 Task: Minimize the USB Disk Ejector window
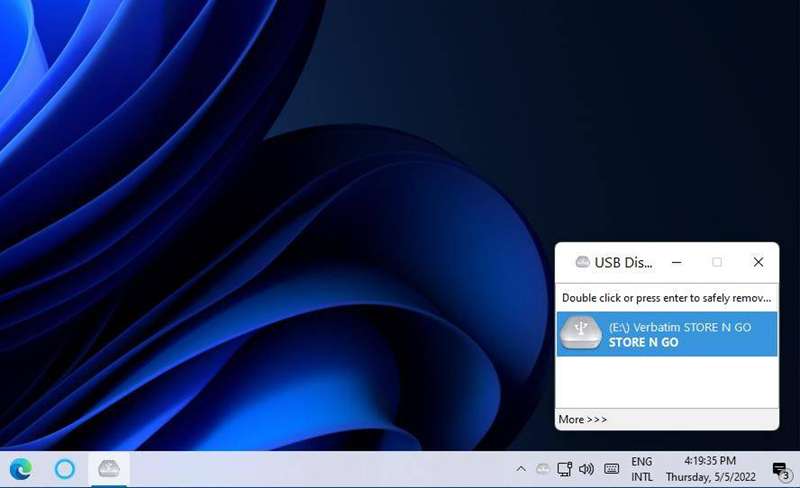pyautogui.click(x=677, y=262)
